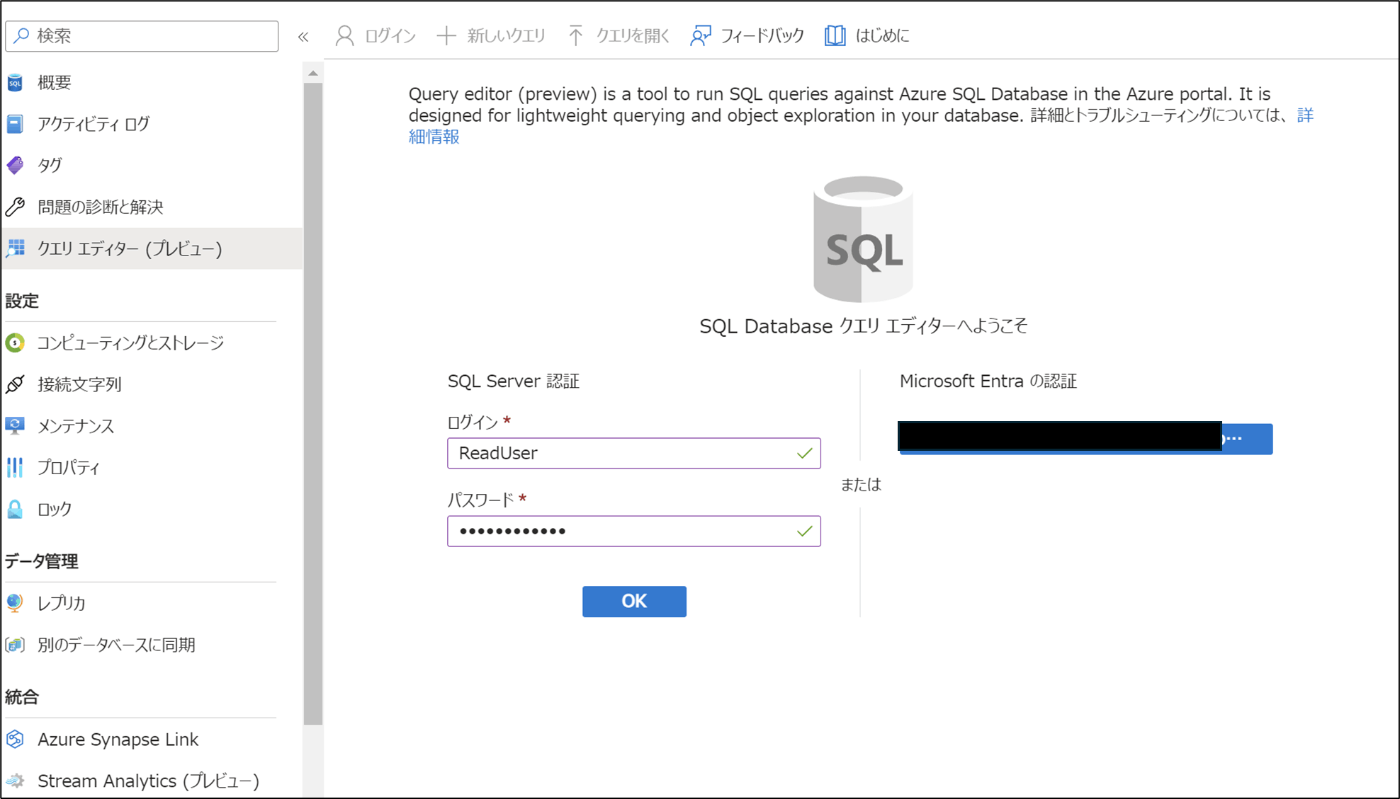Click the パスワード input field
The height and width of the screenshot is (799, 1400).
(634, 531)
